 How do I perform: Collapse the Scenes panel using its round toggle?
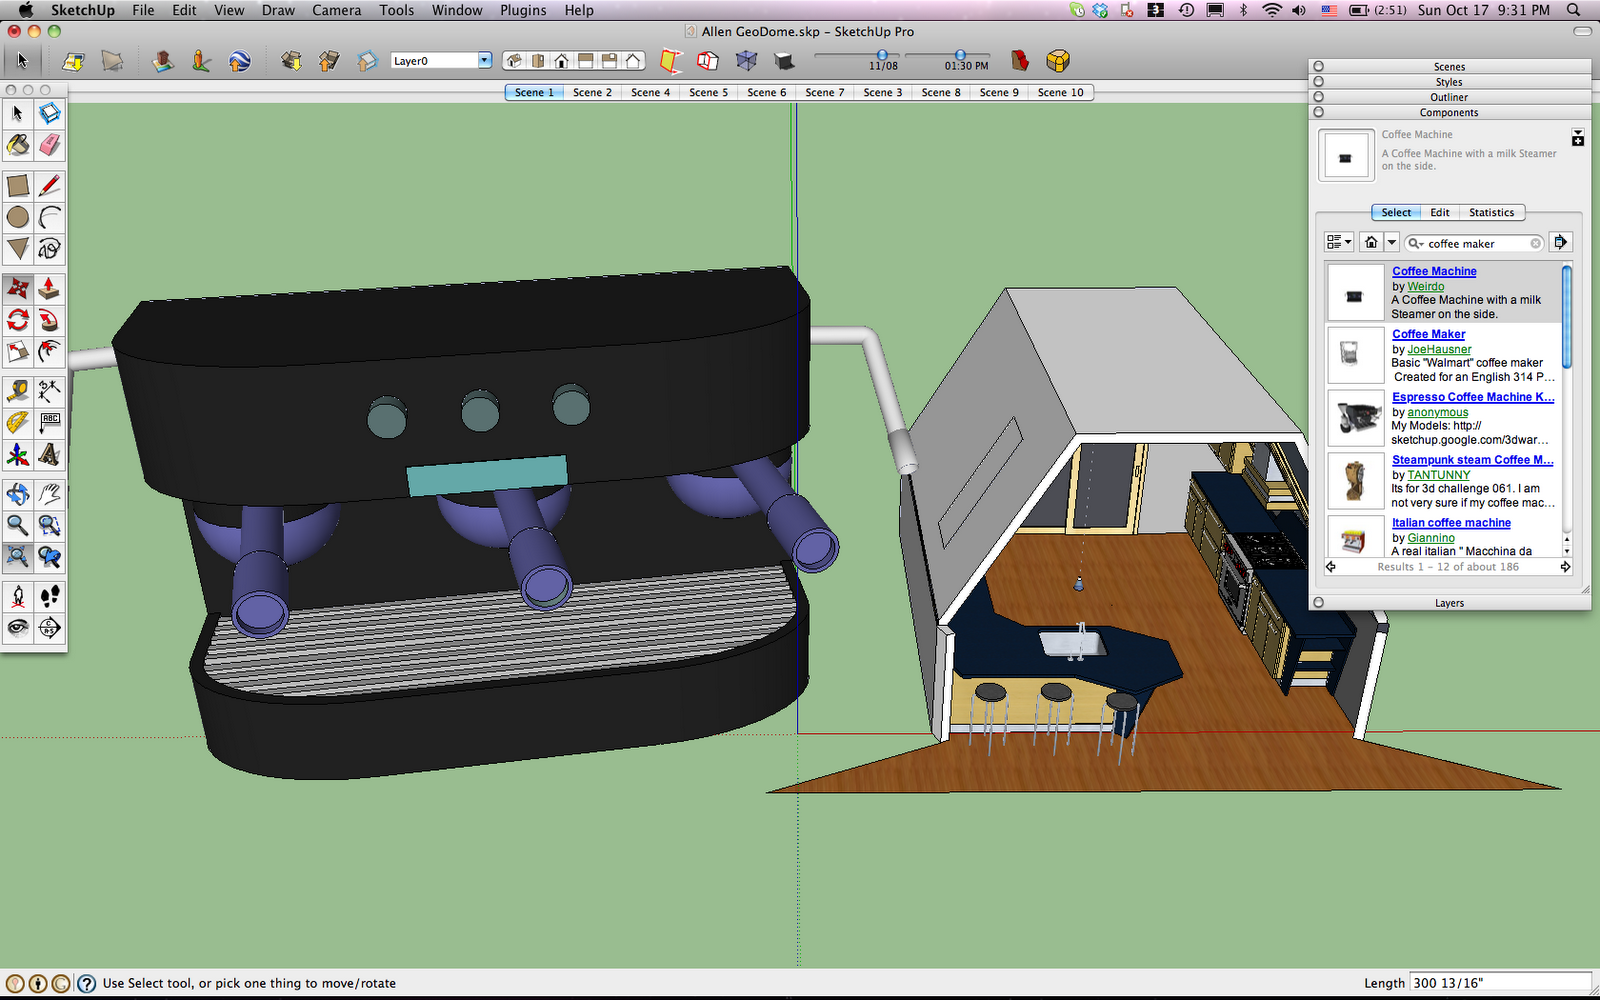tap(1319, 67)
